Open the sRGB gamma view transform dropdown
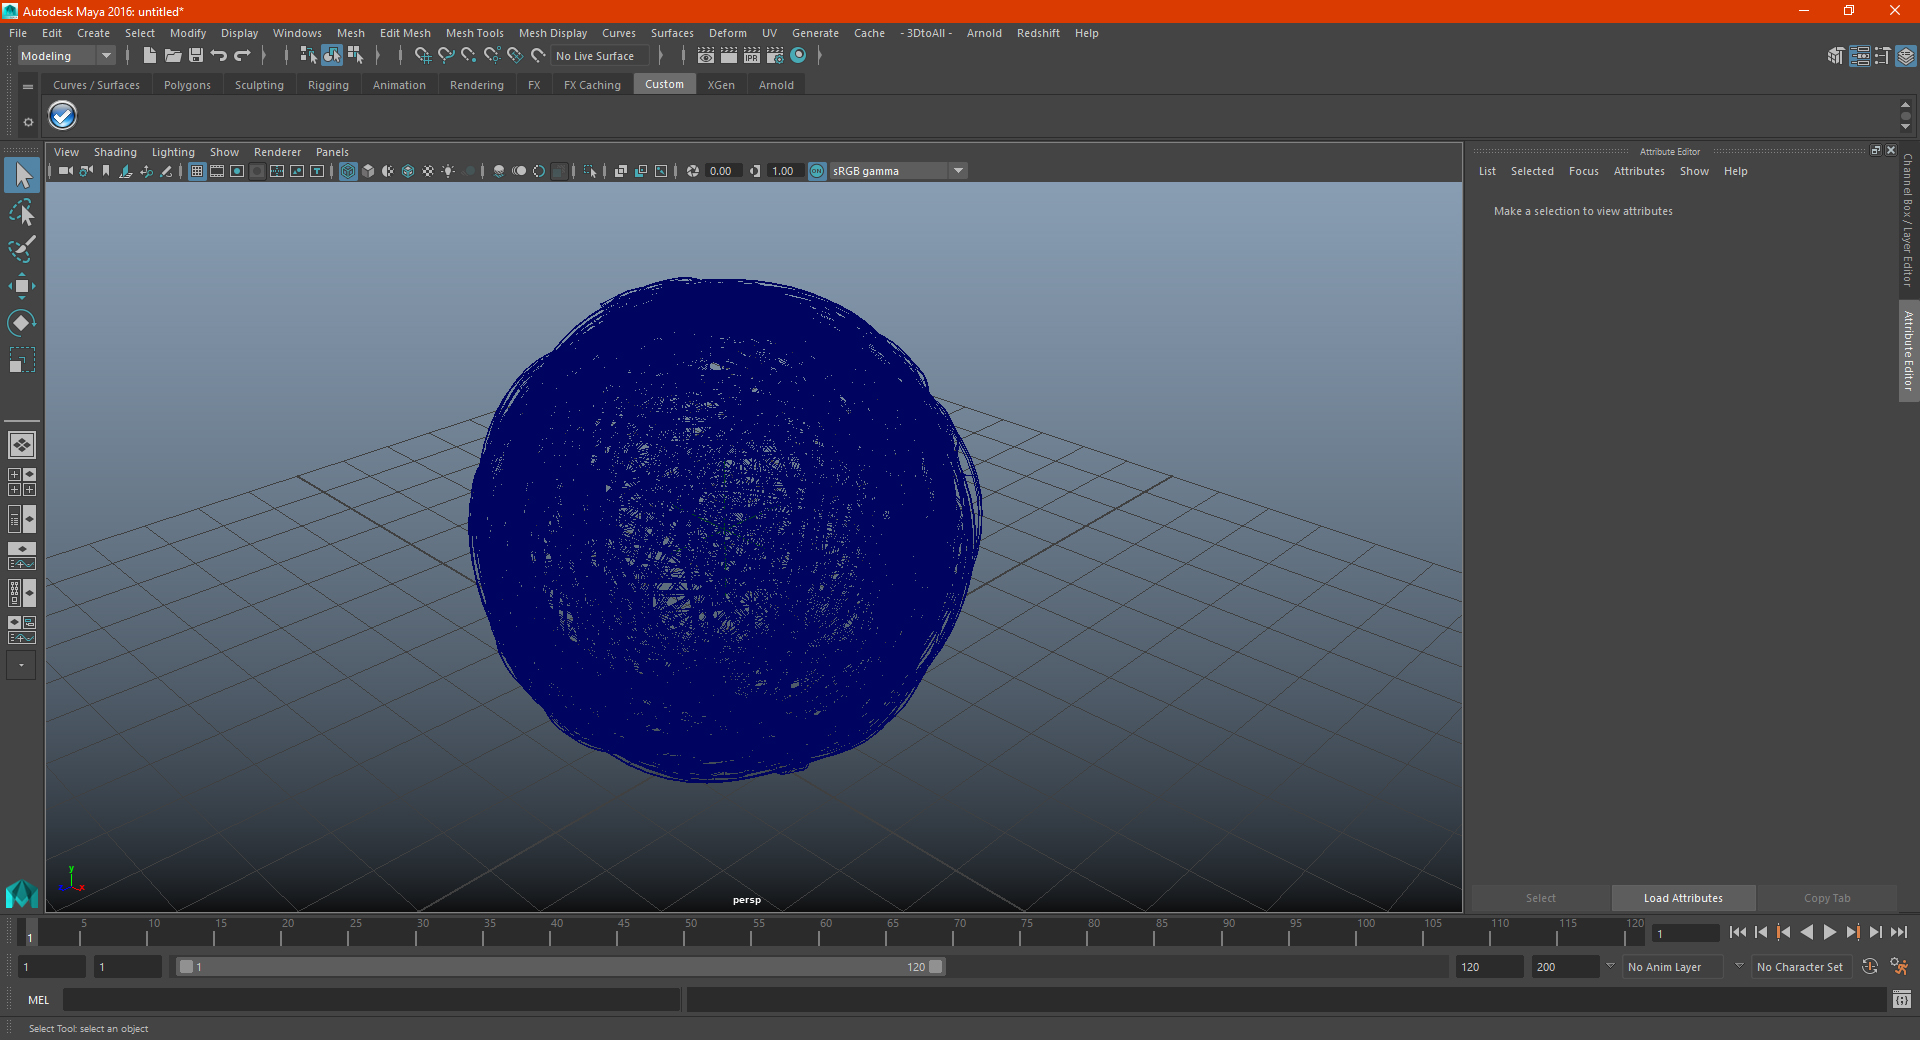This screenshot has height=1040, width=1920. pyautogui.click(x=899, y=171)
